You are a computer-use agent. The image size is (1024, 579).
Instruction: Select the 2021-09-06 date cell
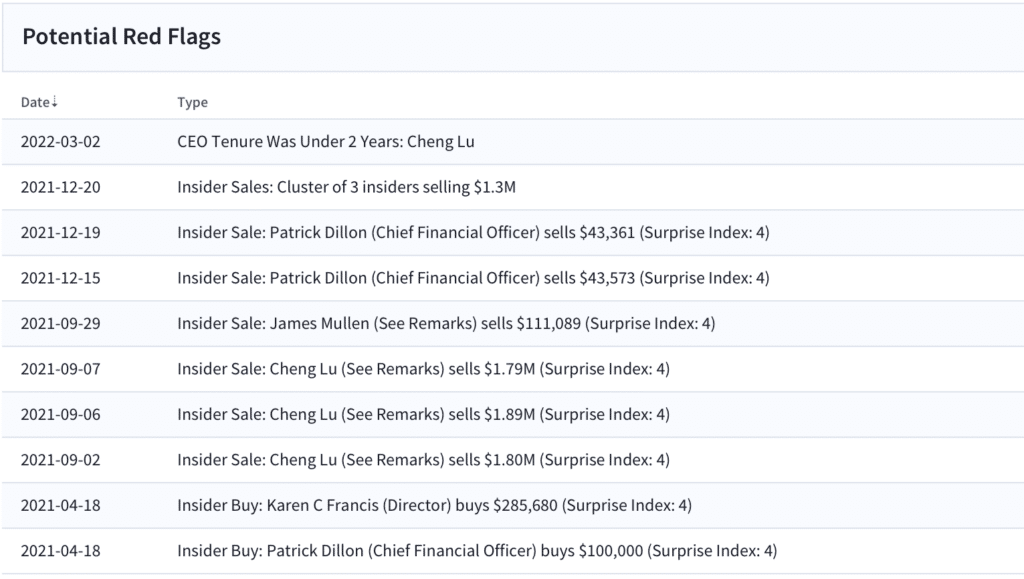click(61, 415)
